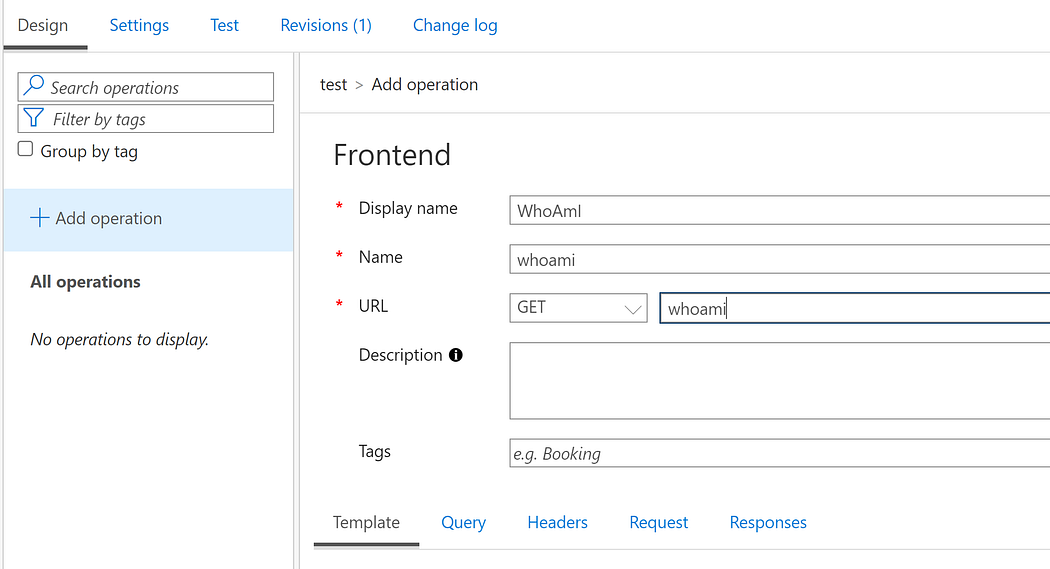Focus the Display name field

coord(780,210)
